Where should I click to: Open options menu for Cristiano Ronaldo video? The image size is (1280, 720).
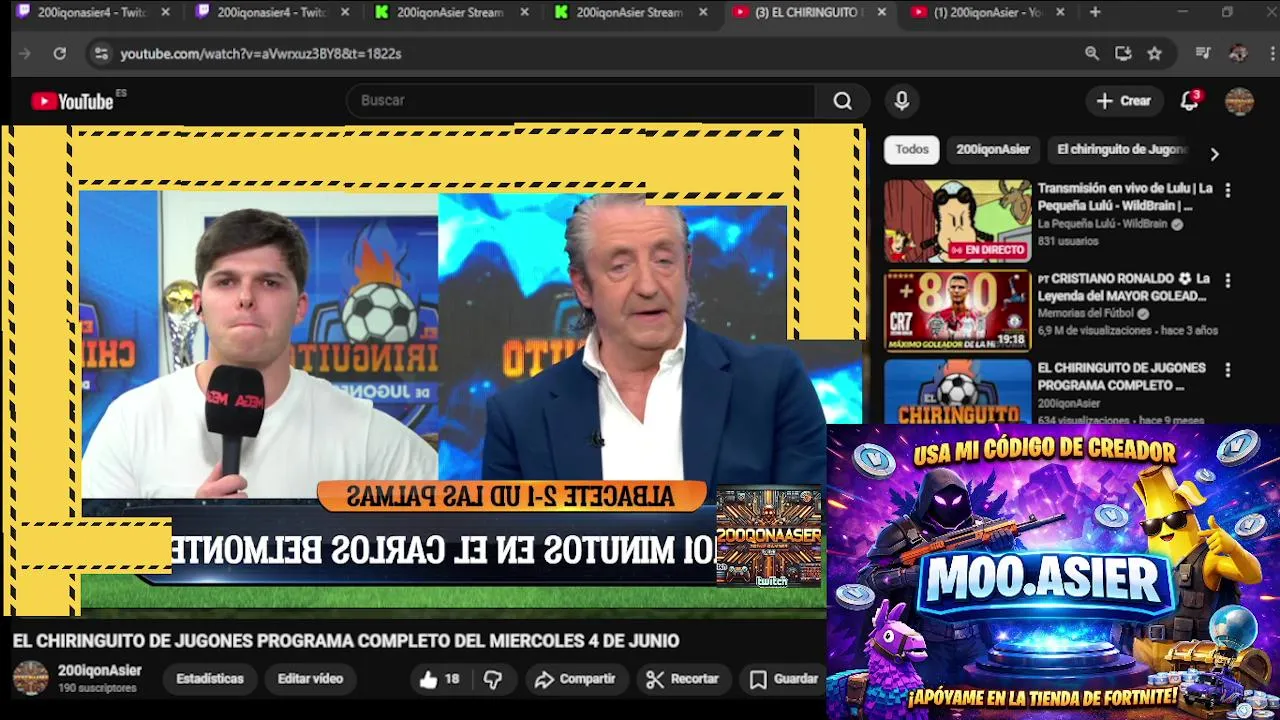coord(1228,280)
